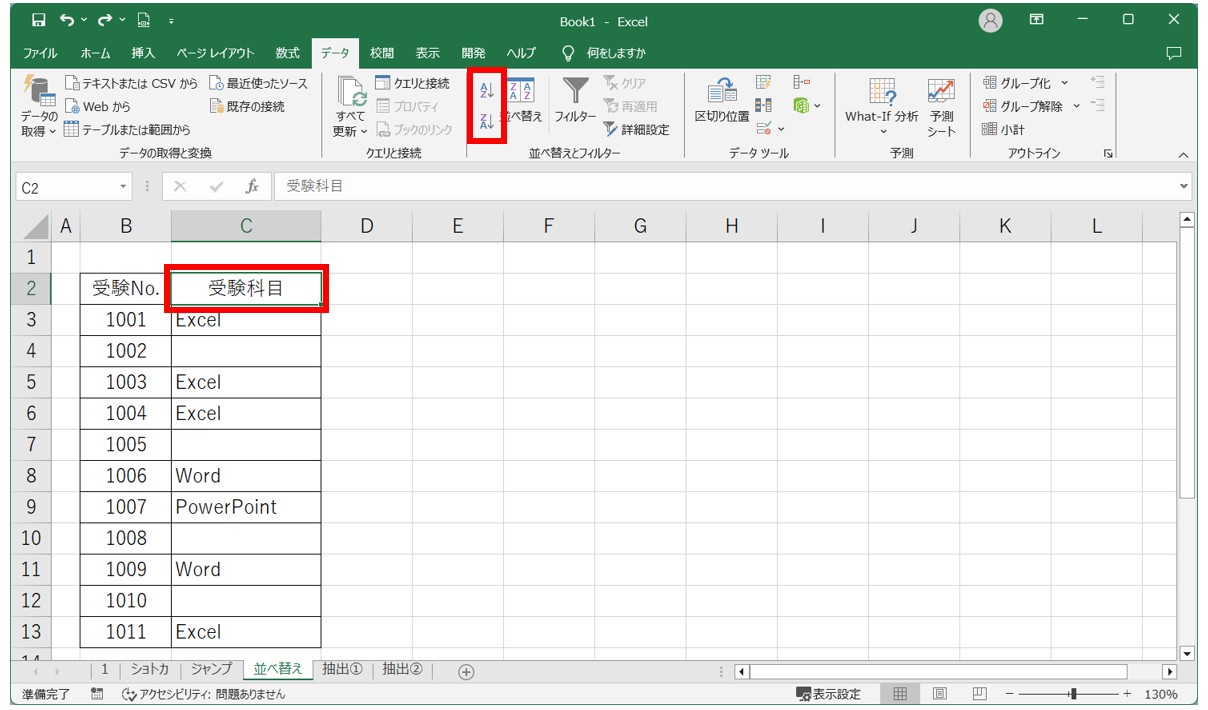Screen dimensions: 1208x710
Task: Click the 表示設定 display settings button
Action: point(828,694)
